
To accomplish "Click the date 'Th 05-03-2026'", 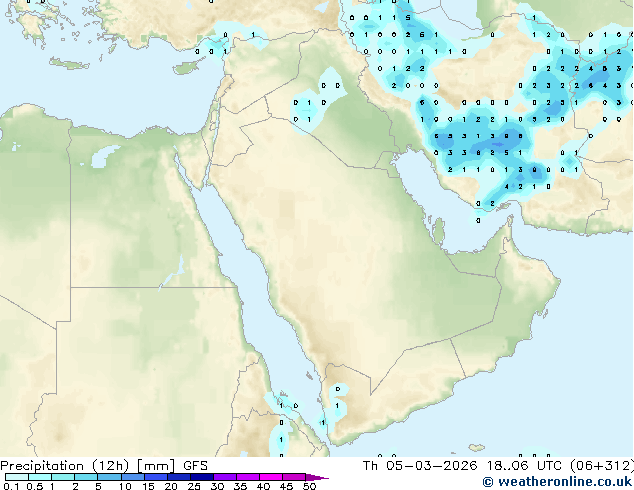I will [x=420, y=466].
